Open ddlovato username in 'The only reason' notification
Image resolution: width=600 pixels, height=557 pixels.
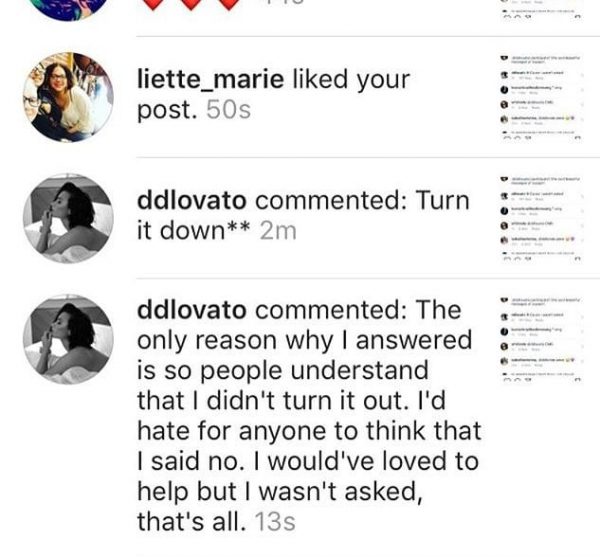[x=191, y=309]
